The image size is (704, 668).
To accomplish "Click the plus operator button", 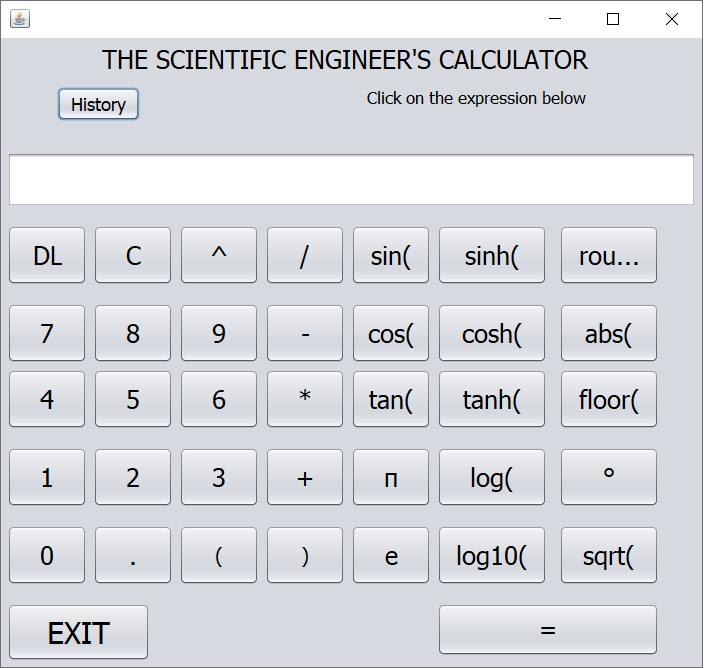I will pos(305,477).
